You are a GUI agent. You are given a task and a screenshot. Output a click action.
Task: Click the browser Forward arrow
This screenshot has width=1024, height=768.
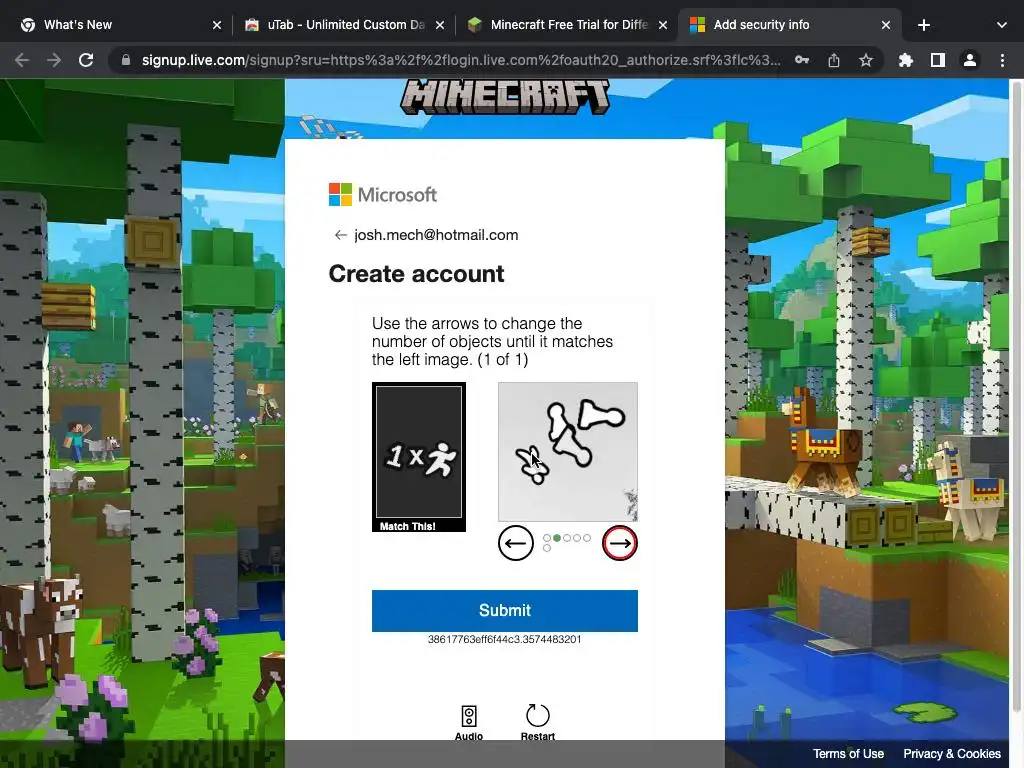54,60
